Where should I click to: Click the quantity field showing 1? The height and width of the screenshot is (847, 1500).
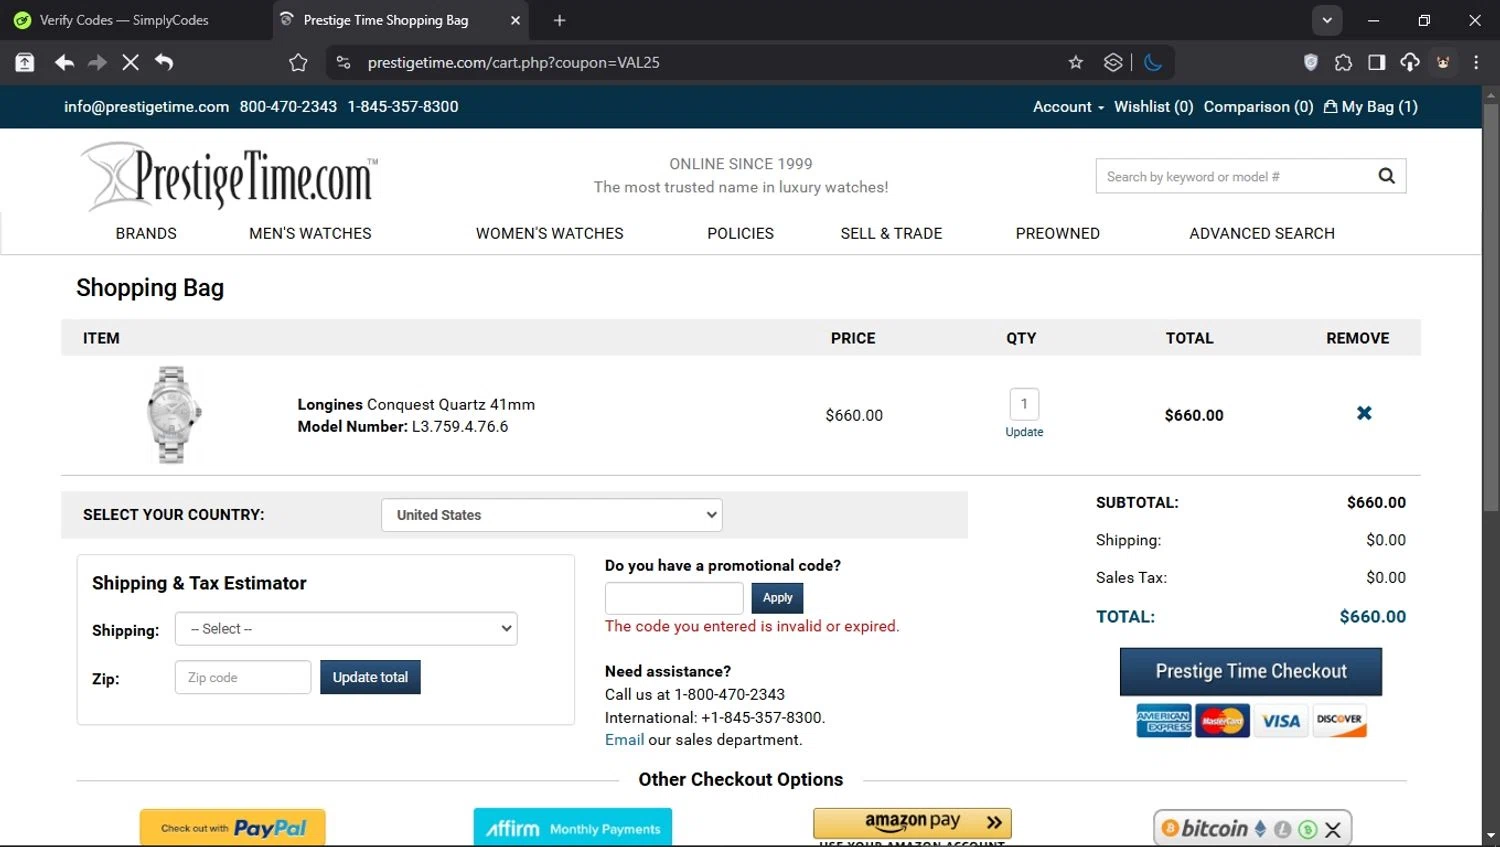[1024, 404]
